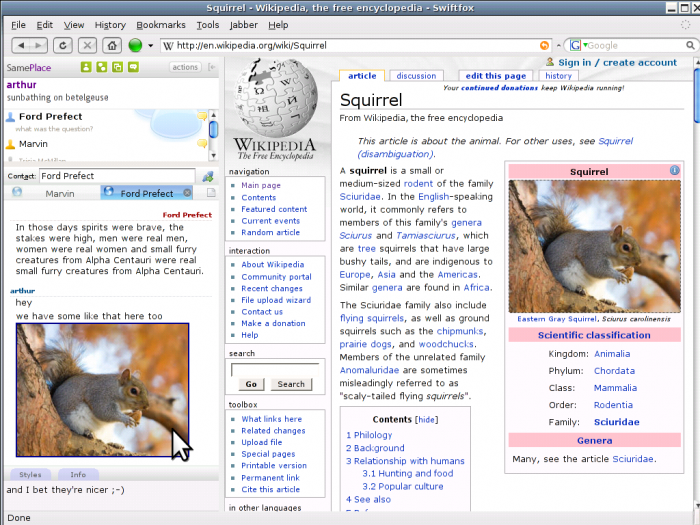Open the SamePlace actions dropdown
This screenshot has width=700, height=525.
(185, 67)
